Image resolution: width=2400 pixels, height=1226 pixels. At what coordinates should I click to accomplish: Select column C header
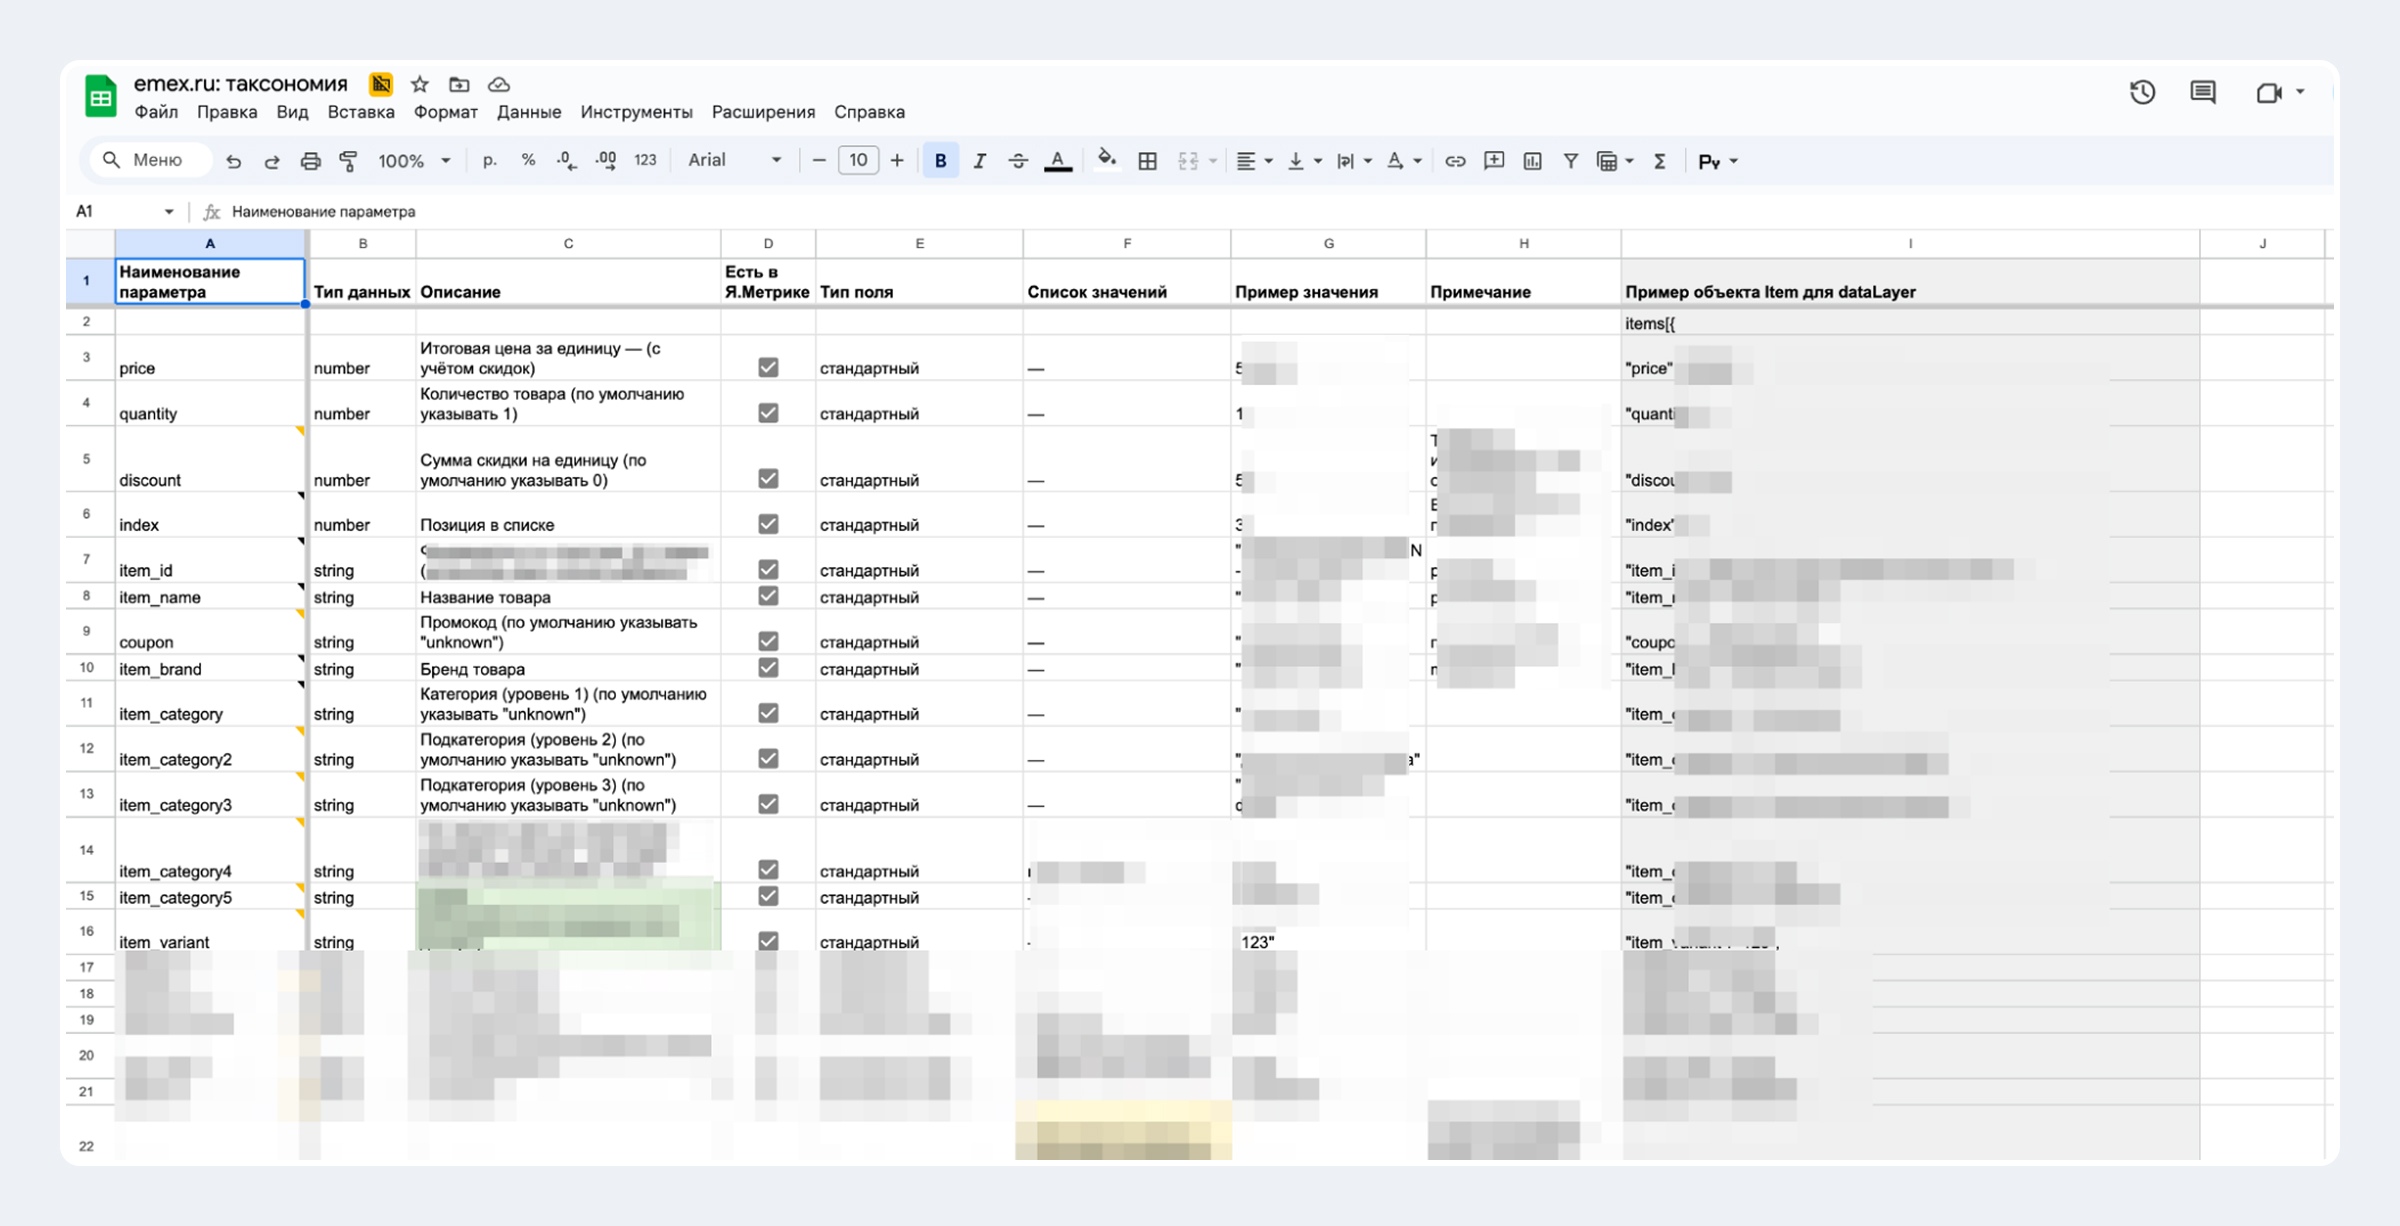[568, 244]
